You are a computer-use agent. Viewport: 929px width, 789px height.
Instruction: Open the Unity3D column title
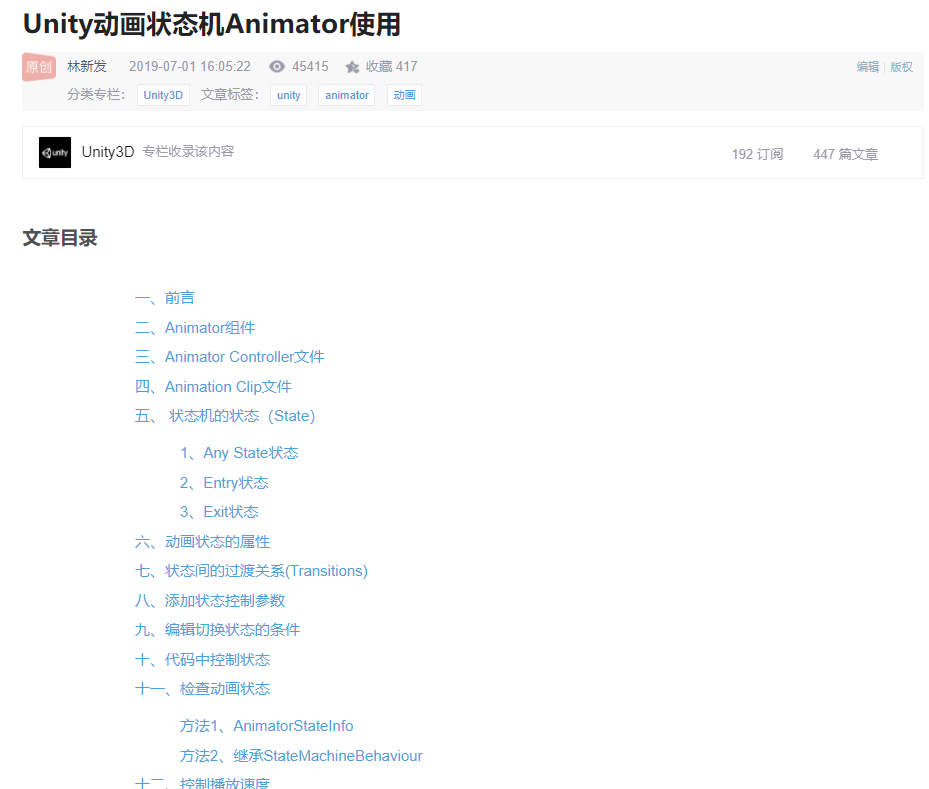108,152
